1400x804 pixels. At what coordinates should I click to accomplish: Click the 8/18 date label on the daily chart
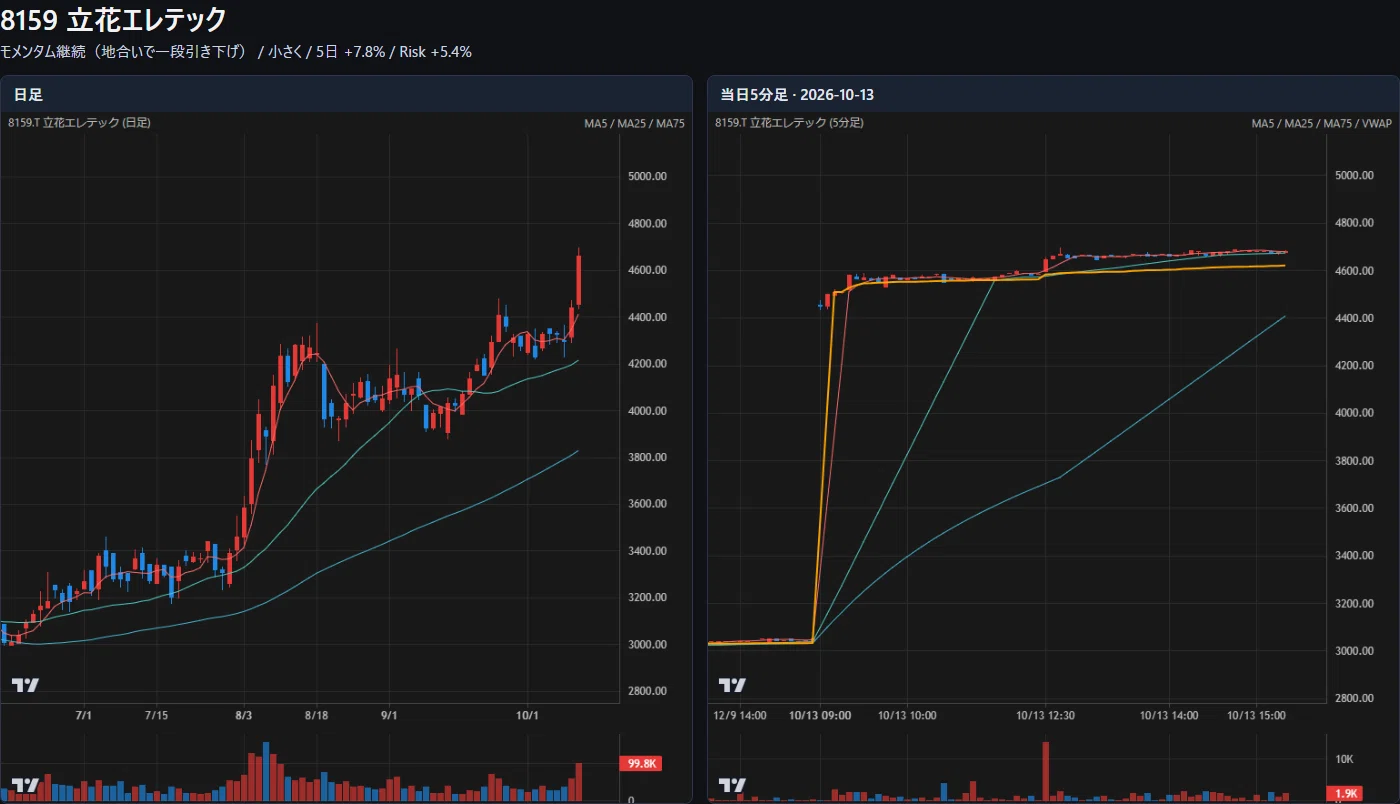(317, 716)
